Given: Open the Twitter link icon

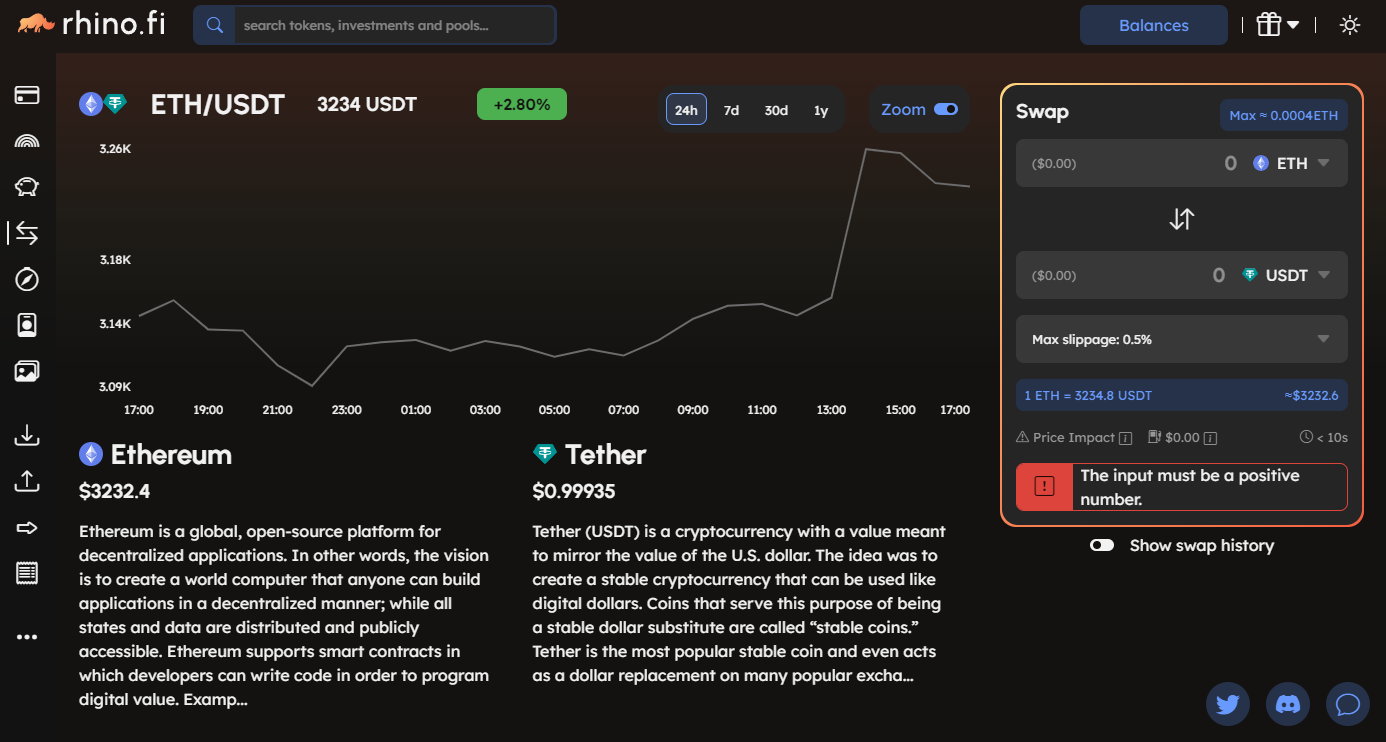Looking at the screenshot, I should coord(1228,704).
